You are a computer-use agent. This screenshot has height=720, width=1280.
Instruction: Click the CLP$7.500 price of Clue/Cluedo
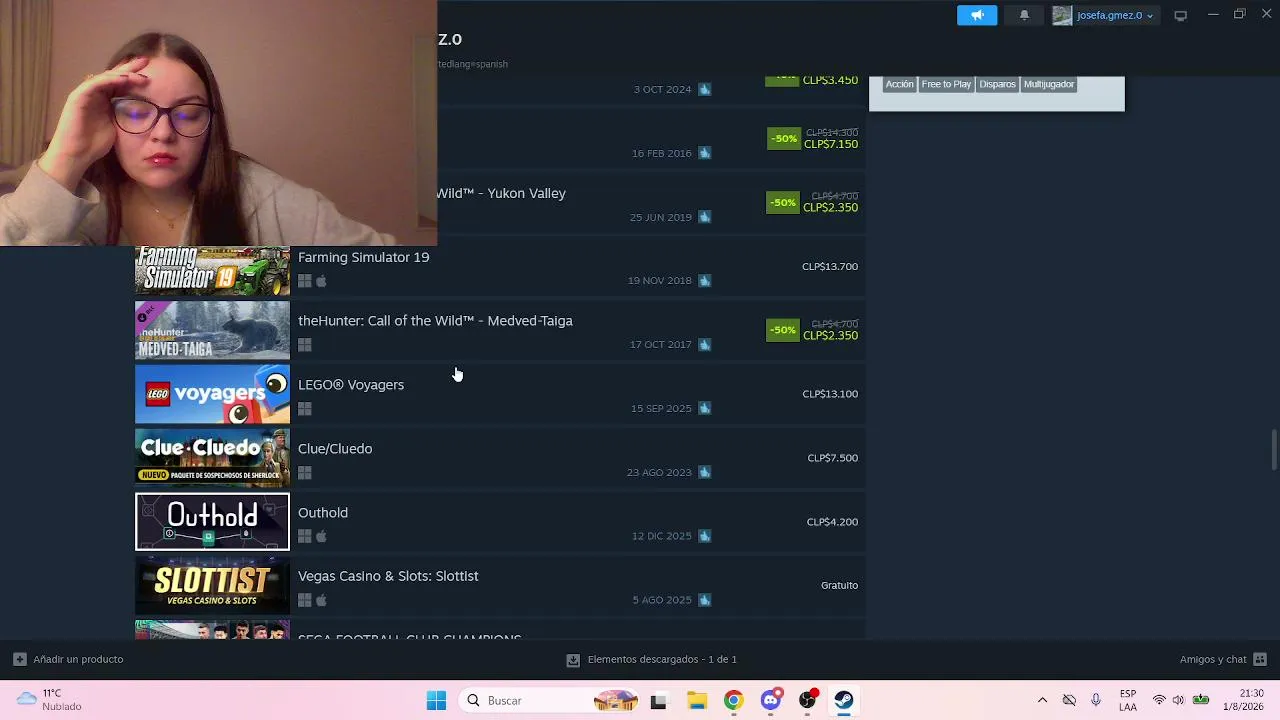833,458
